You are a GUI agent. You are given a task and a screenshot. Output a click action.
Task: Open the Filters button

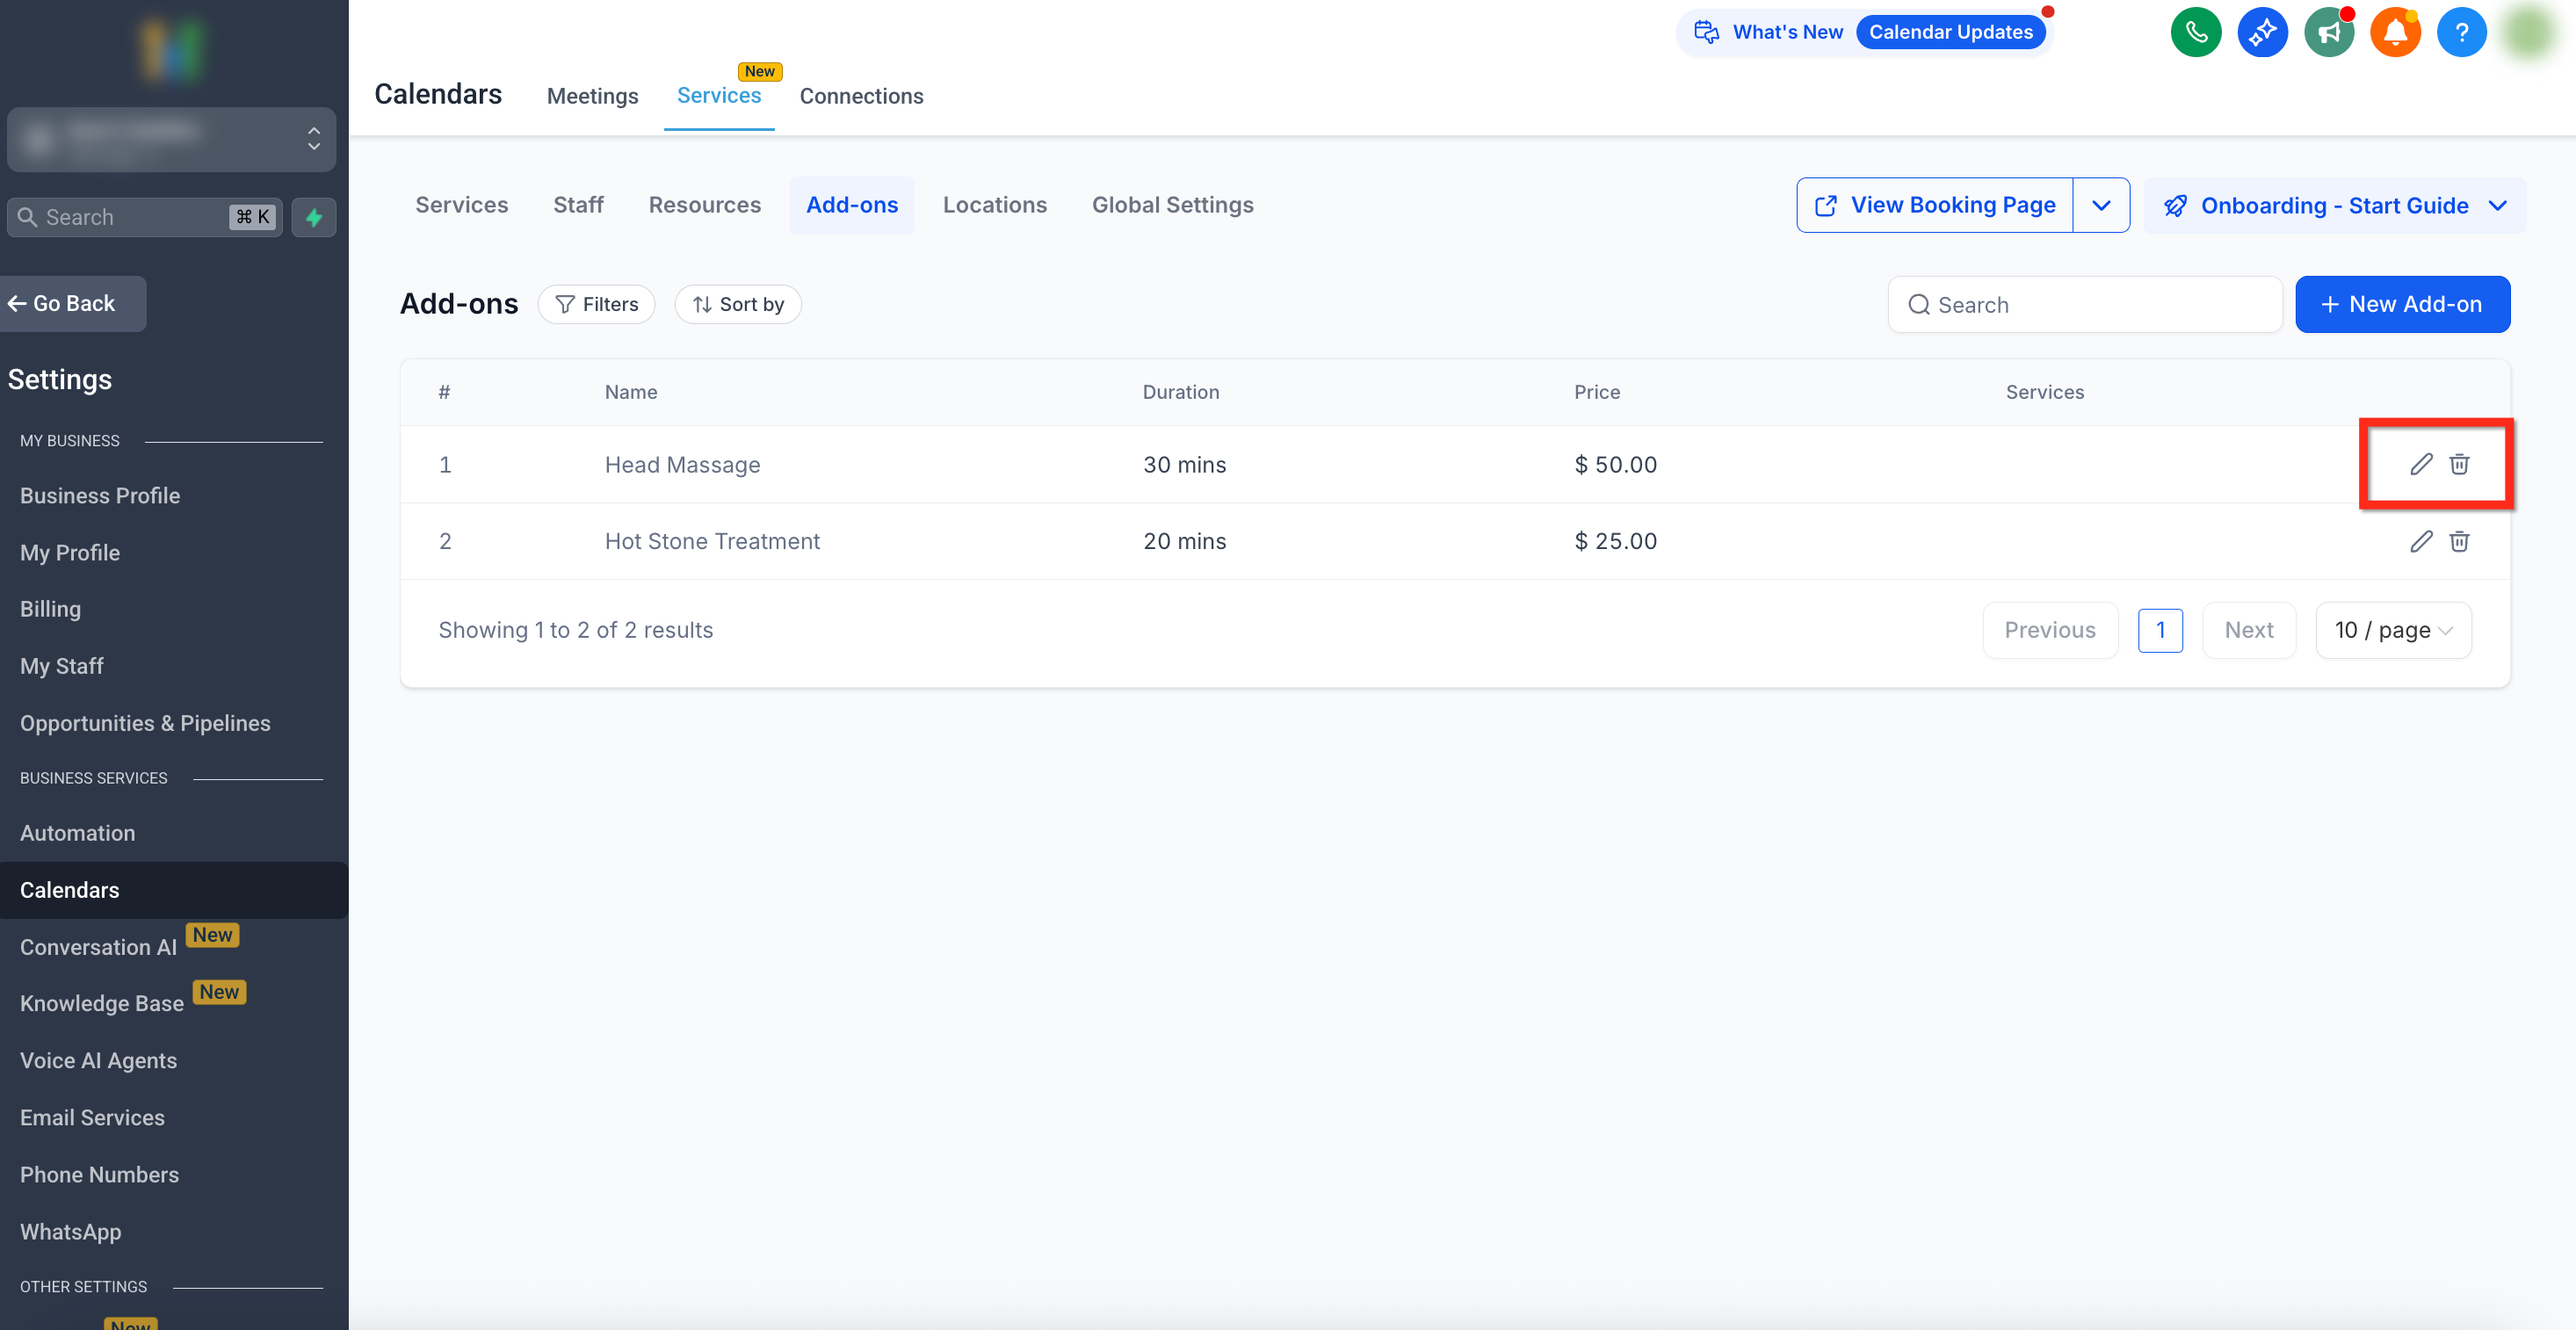coord(596,304)
